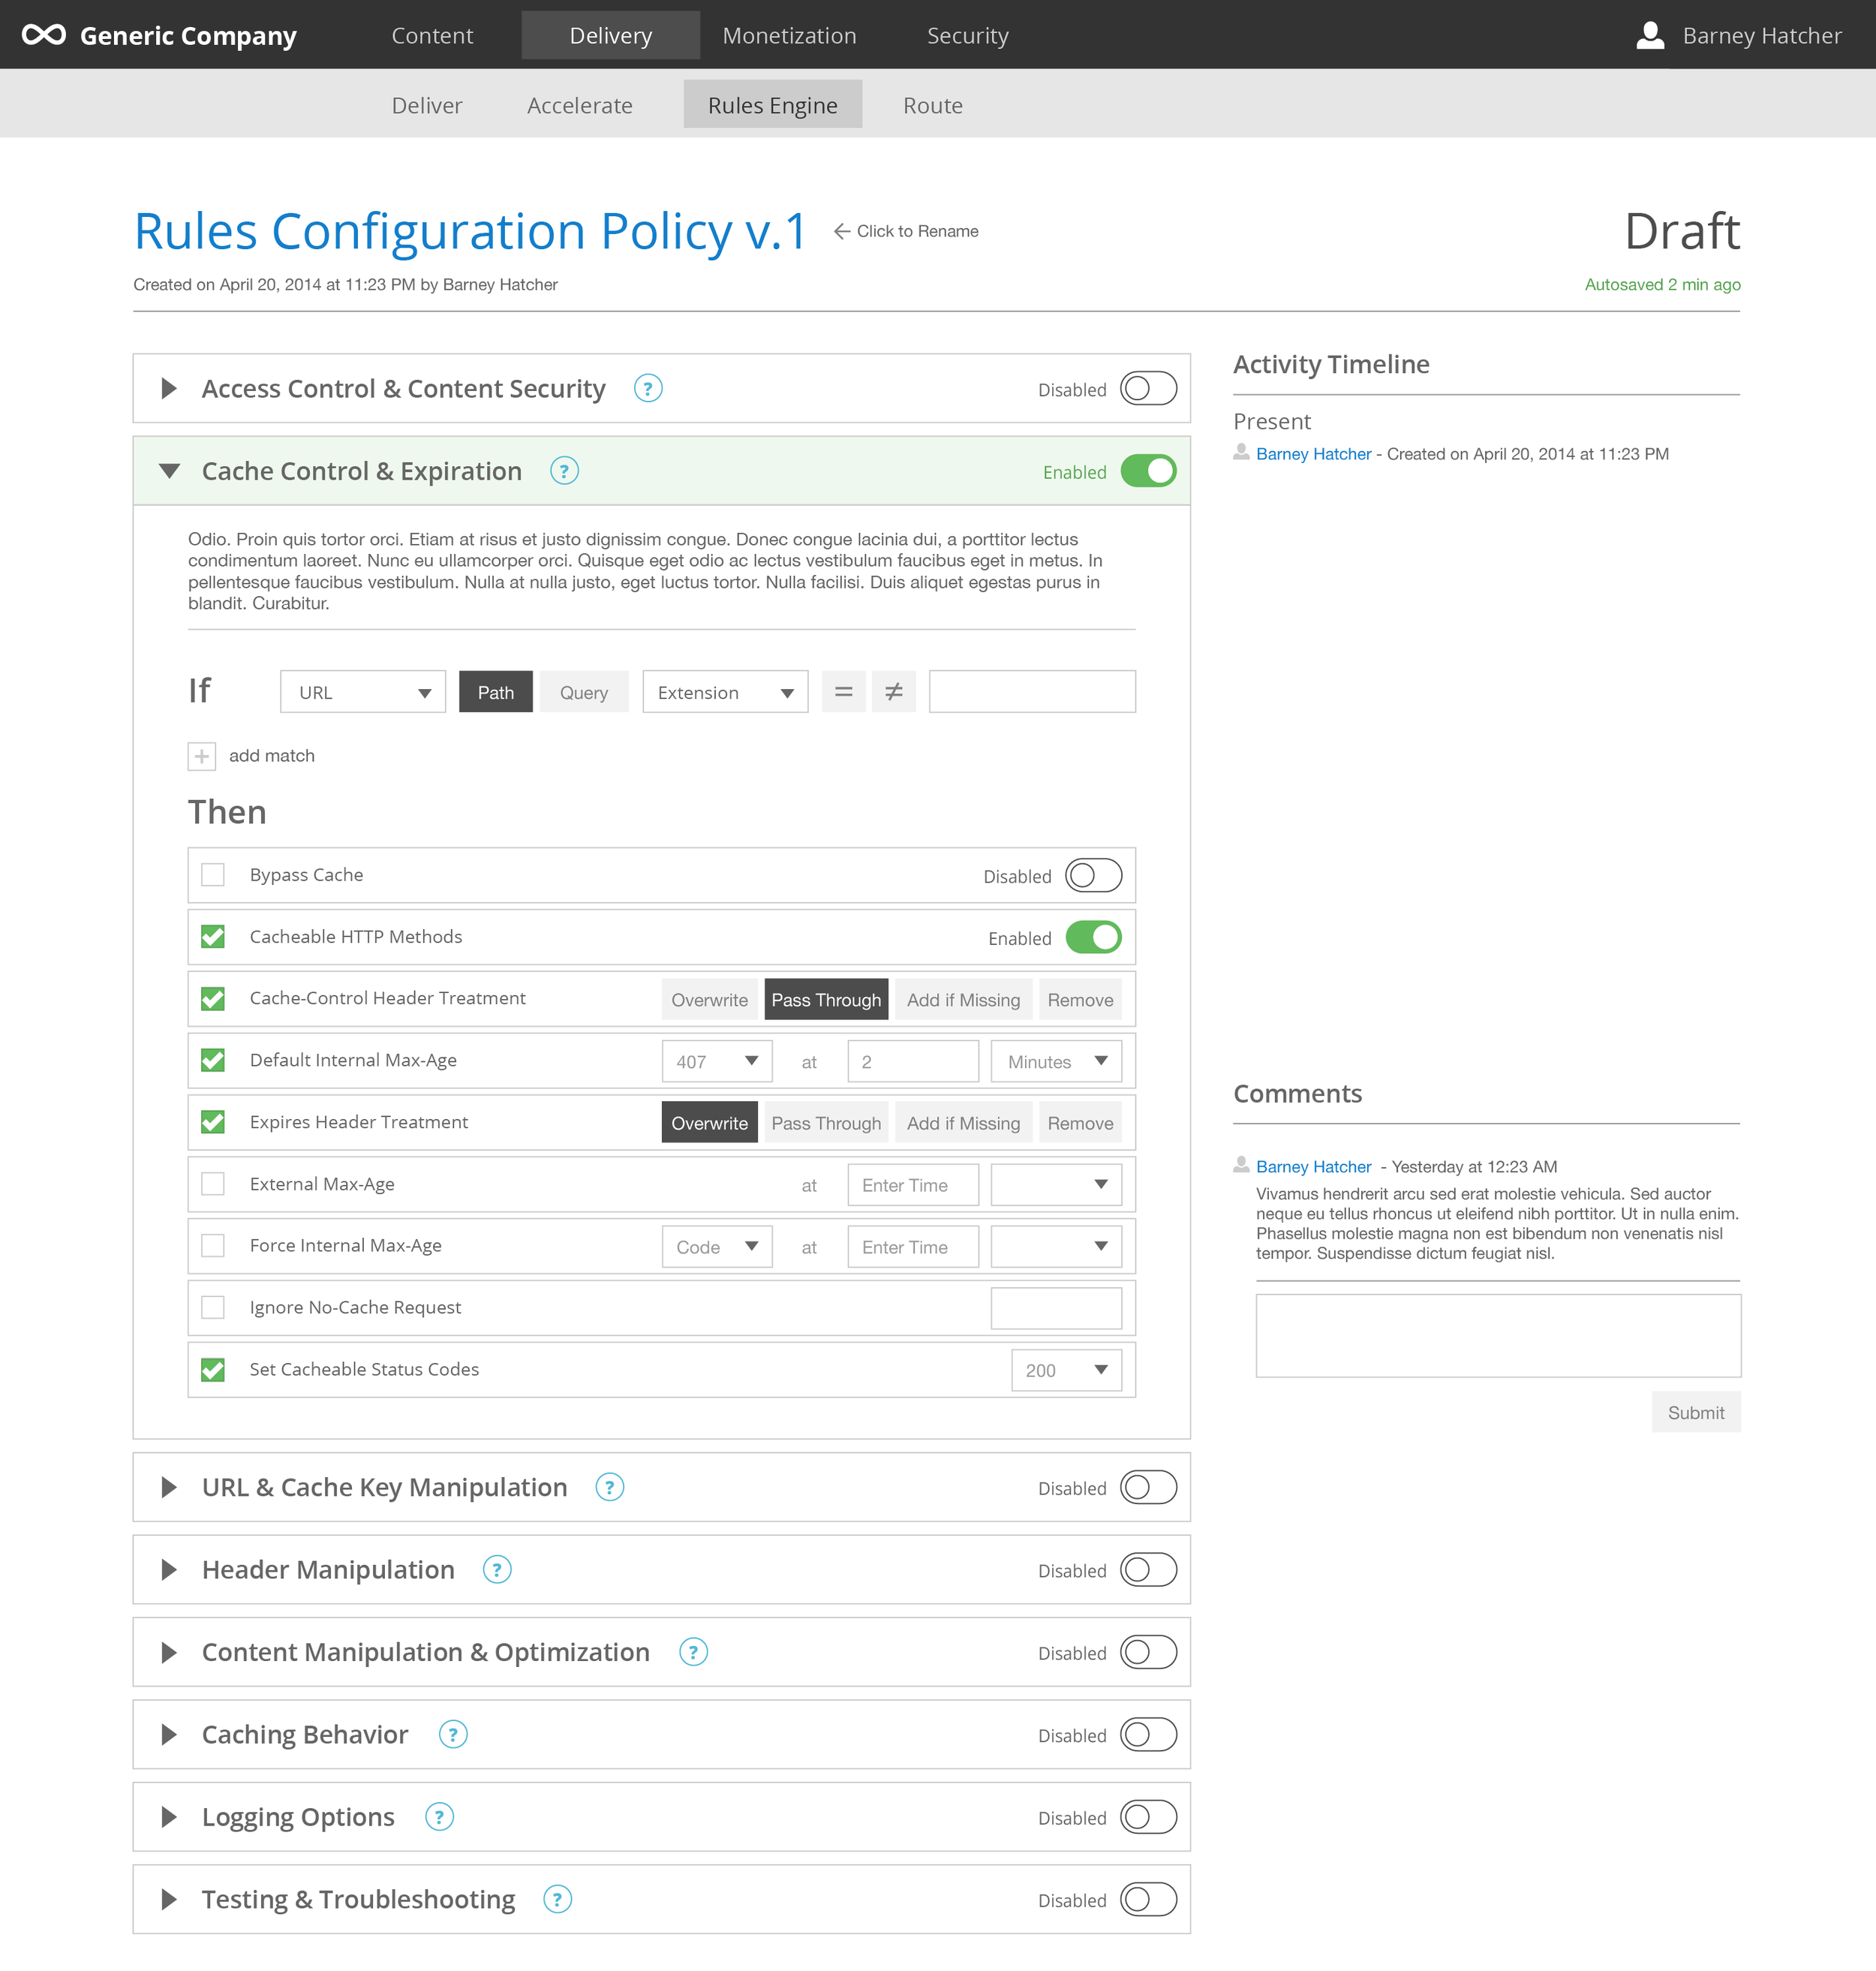Image resolution: width=1876 pixels, height=1971 pixels.
Task: Expand the Access Control & Content Security section
Action: point(169,388)
